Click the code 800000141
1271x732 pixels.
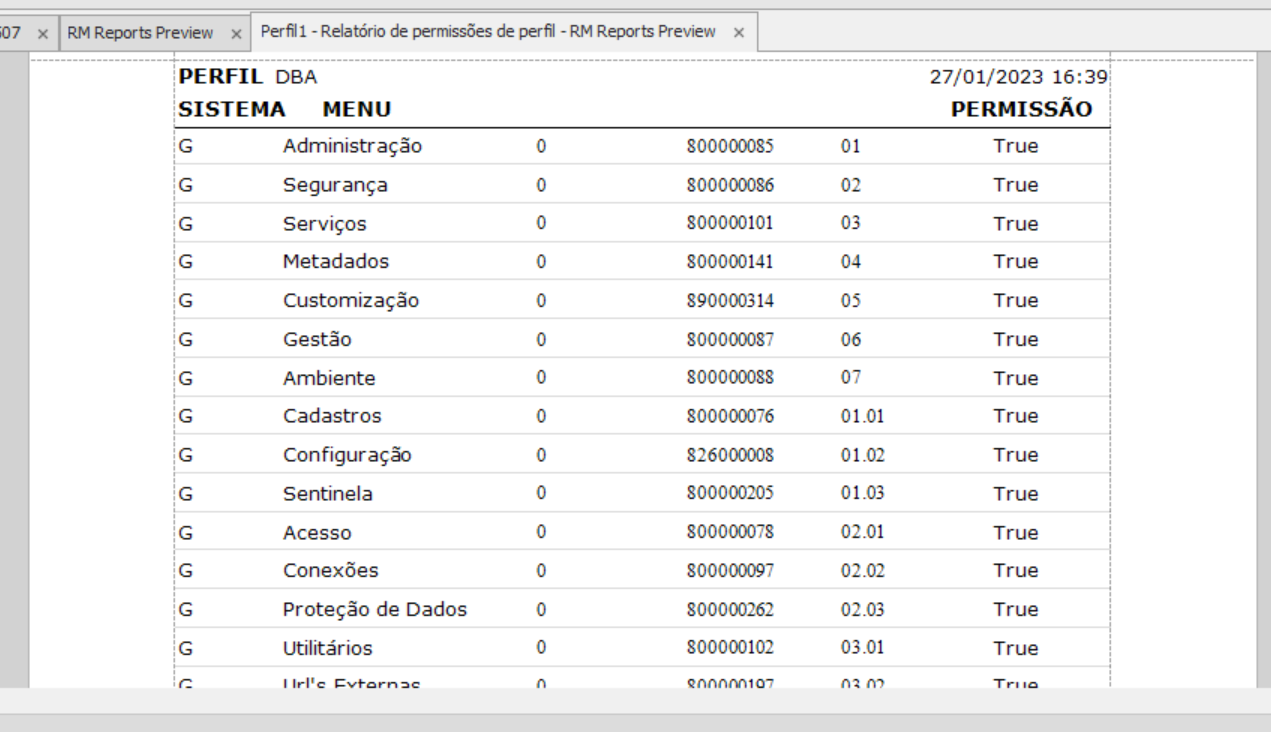[x=730, y=262]
